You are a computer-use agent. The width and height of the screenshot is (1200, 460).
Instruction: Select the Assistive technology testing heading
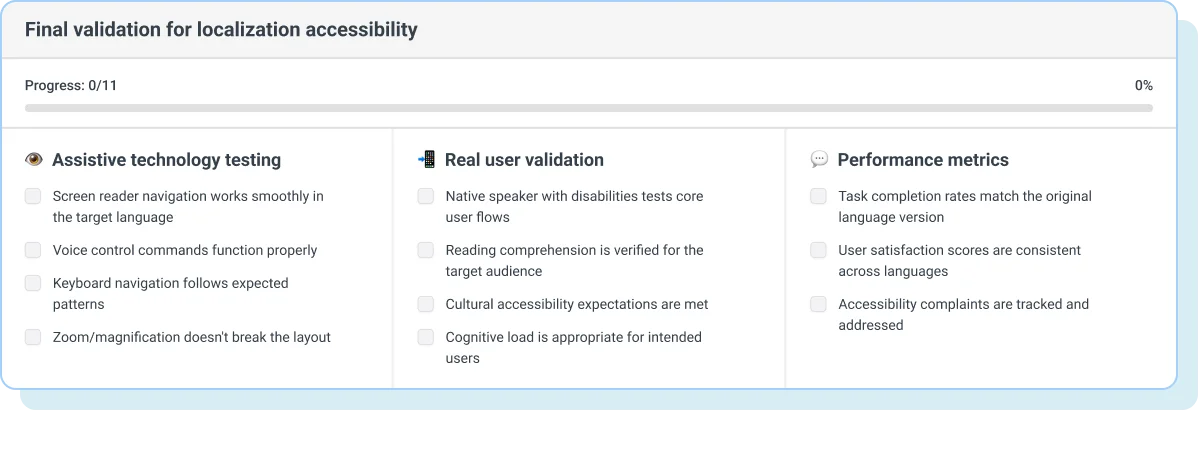[x=166, y=160]
